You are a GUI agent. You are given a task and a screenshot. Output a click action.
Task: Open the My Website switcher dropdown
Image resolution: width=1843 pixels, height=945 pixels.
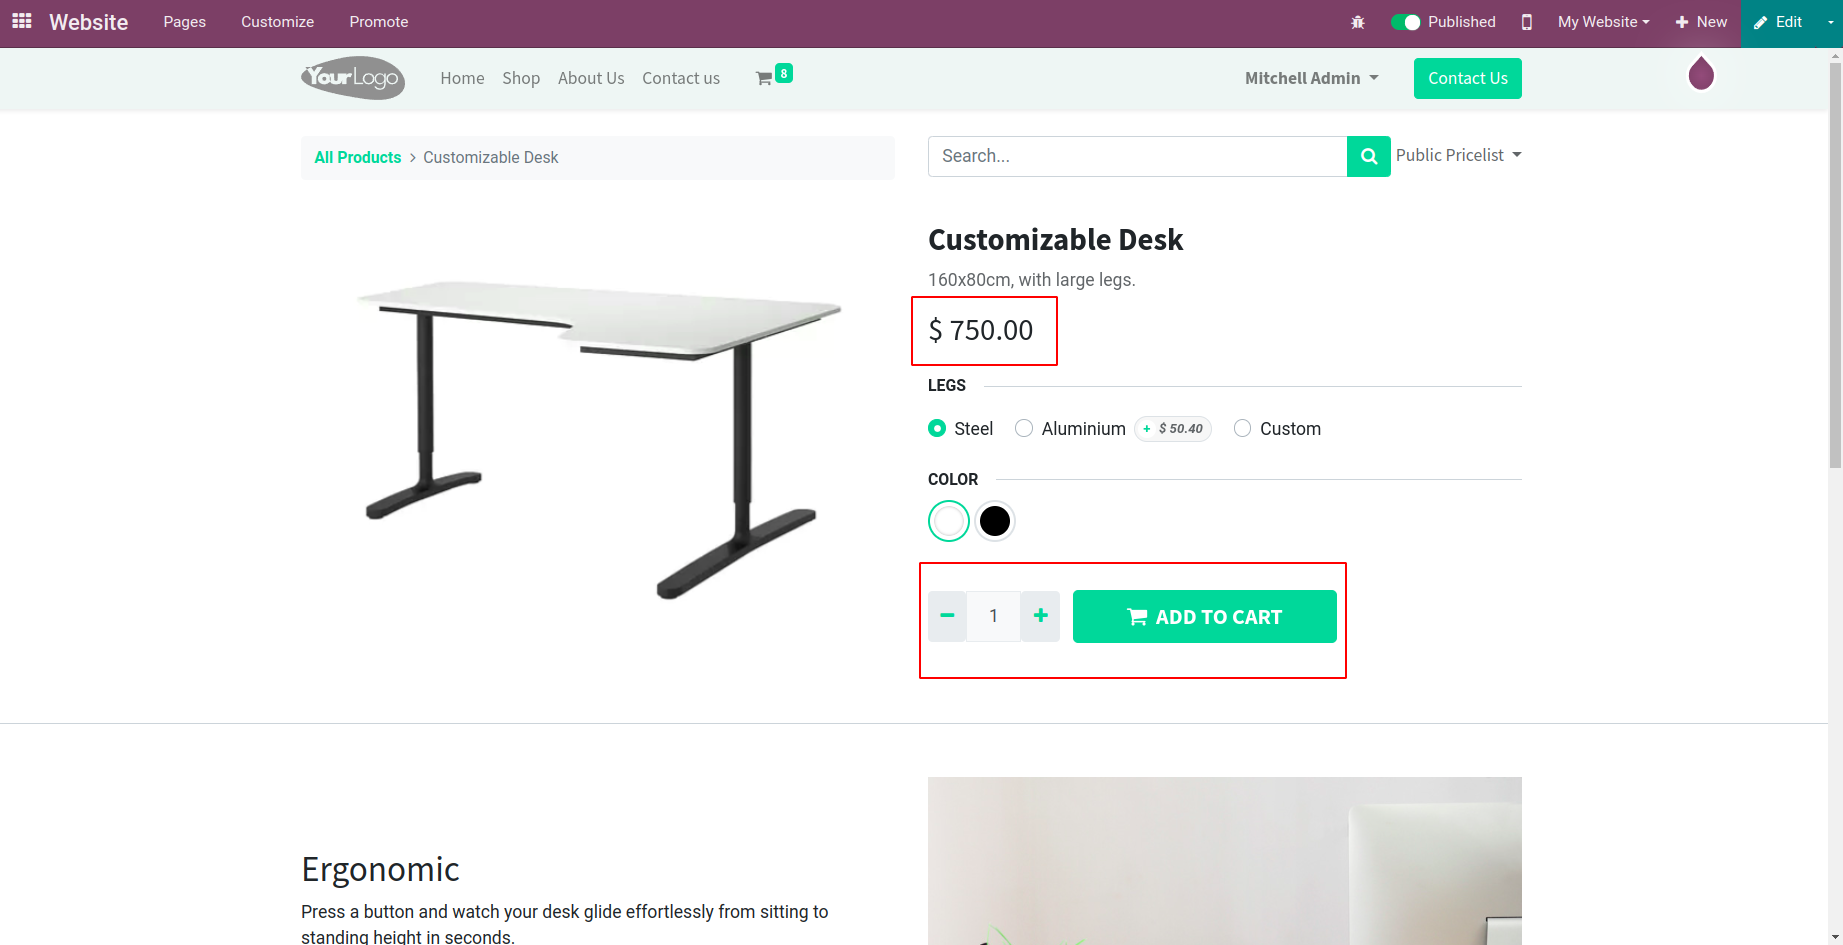coord(1603,22)
